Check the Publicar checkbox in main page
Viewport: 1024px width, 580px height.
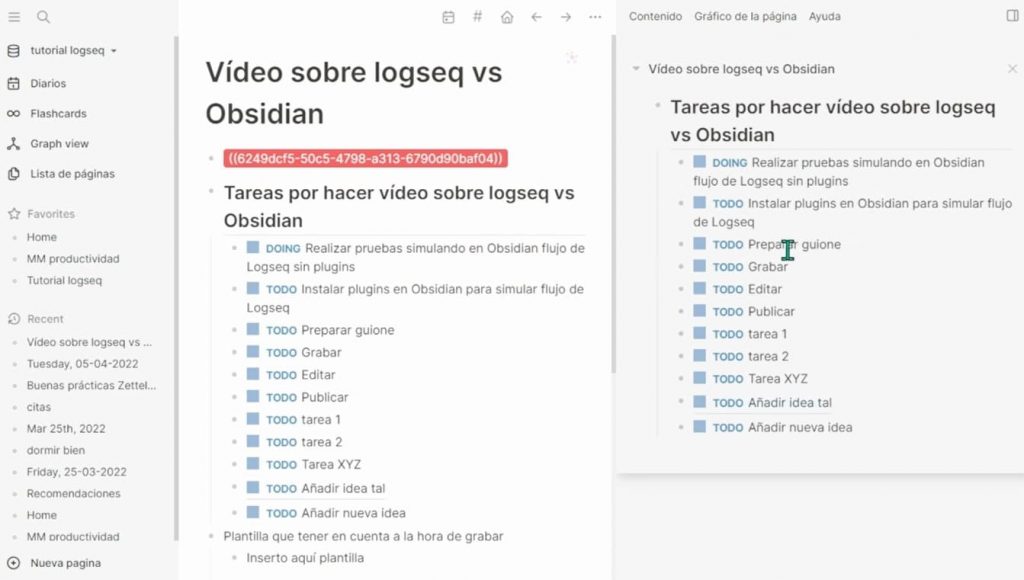[253, 396]
